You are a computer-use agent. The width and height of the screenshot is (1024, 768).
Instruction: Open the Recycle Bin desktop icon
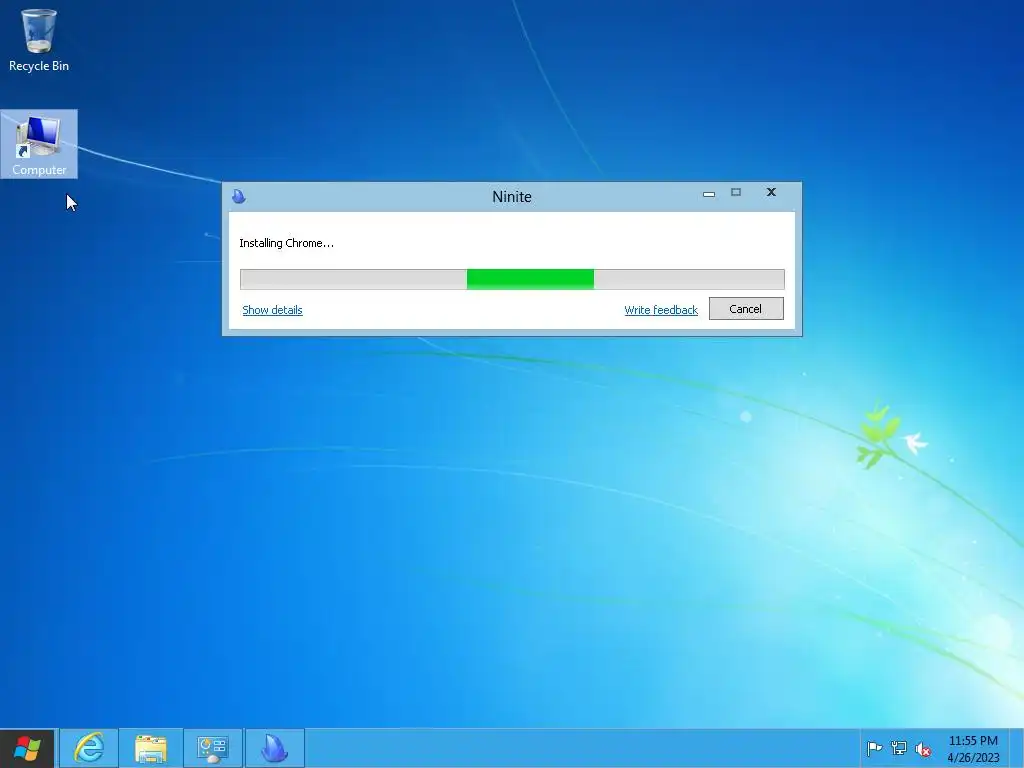pyautogui.click(x=39, y=39)
